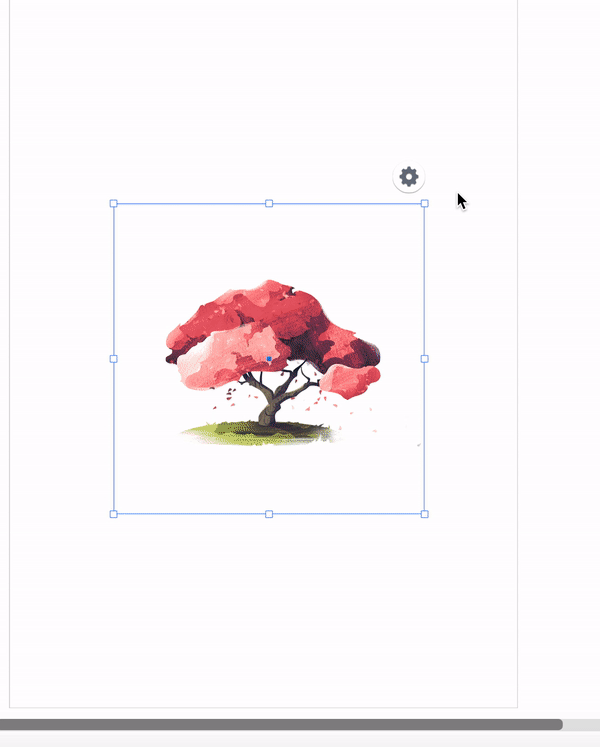
Task: Click the empty scrollbar track right of thumb
Action: click(581, 725)
